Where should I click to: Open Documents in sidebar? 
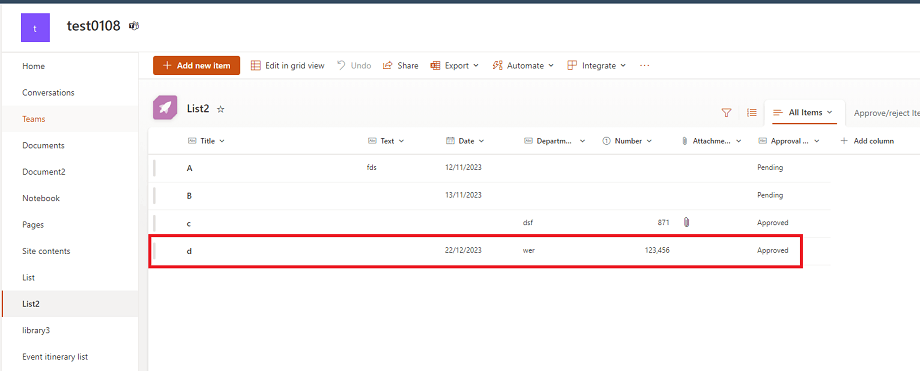click(x=43, y=146)
